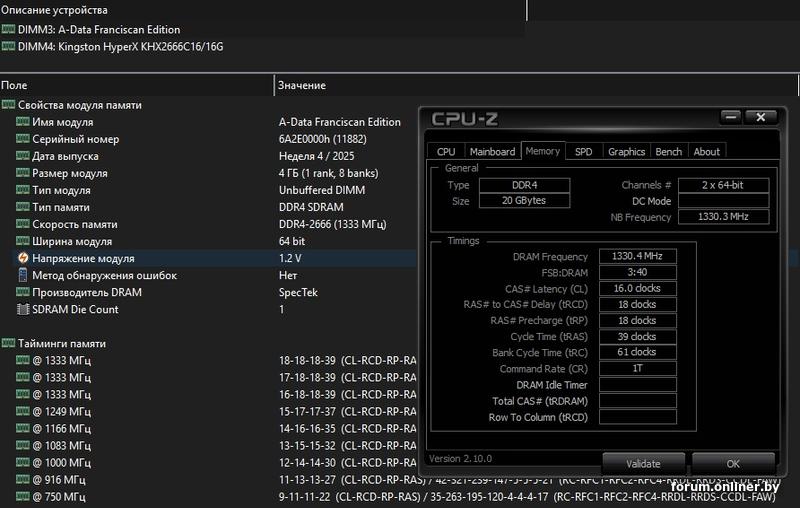Click the Bank Cycle Time 61 clocks field
The image size is (800, 508).
[x=638, y=352]
